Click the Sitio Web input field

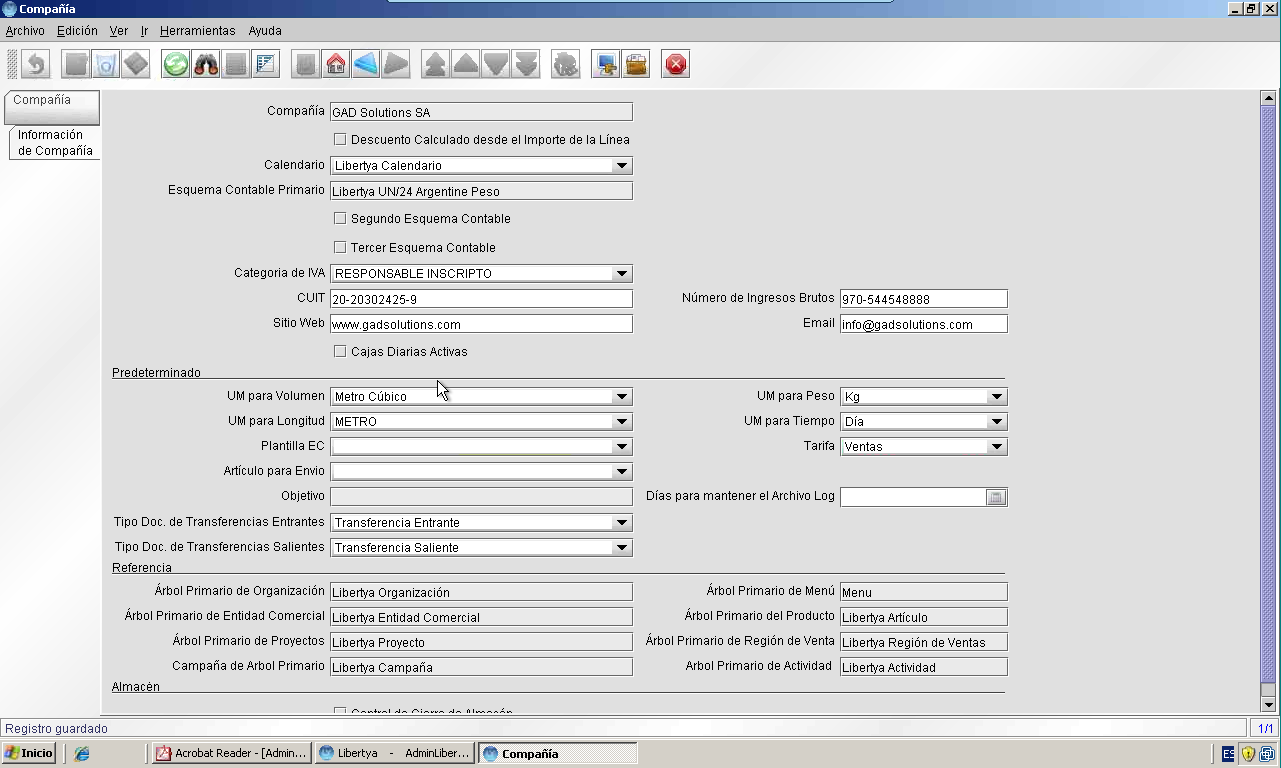tap(481, 324)
